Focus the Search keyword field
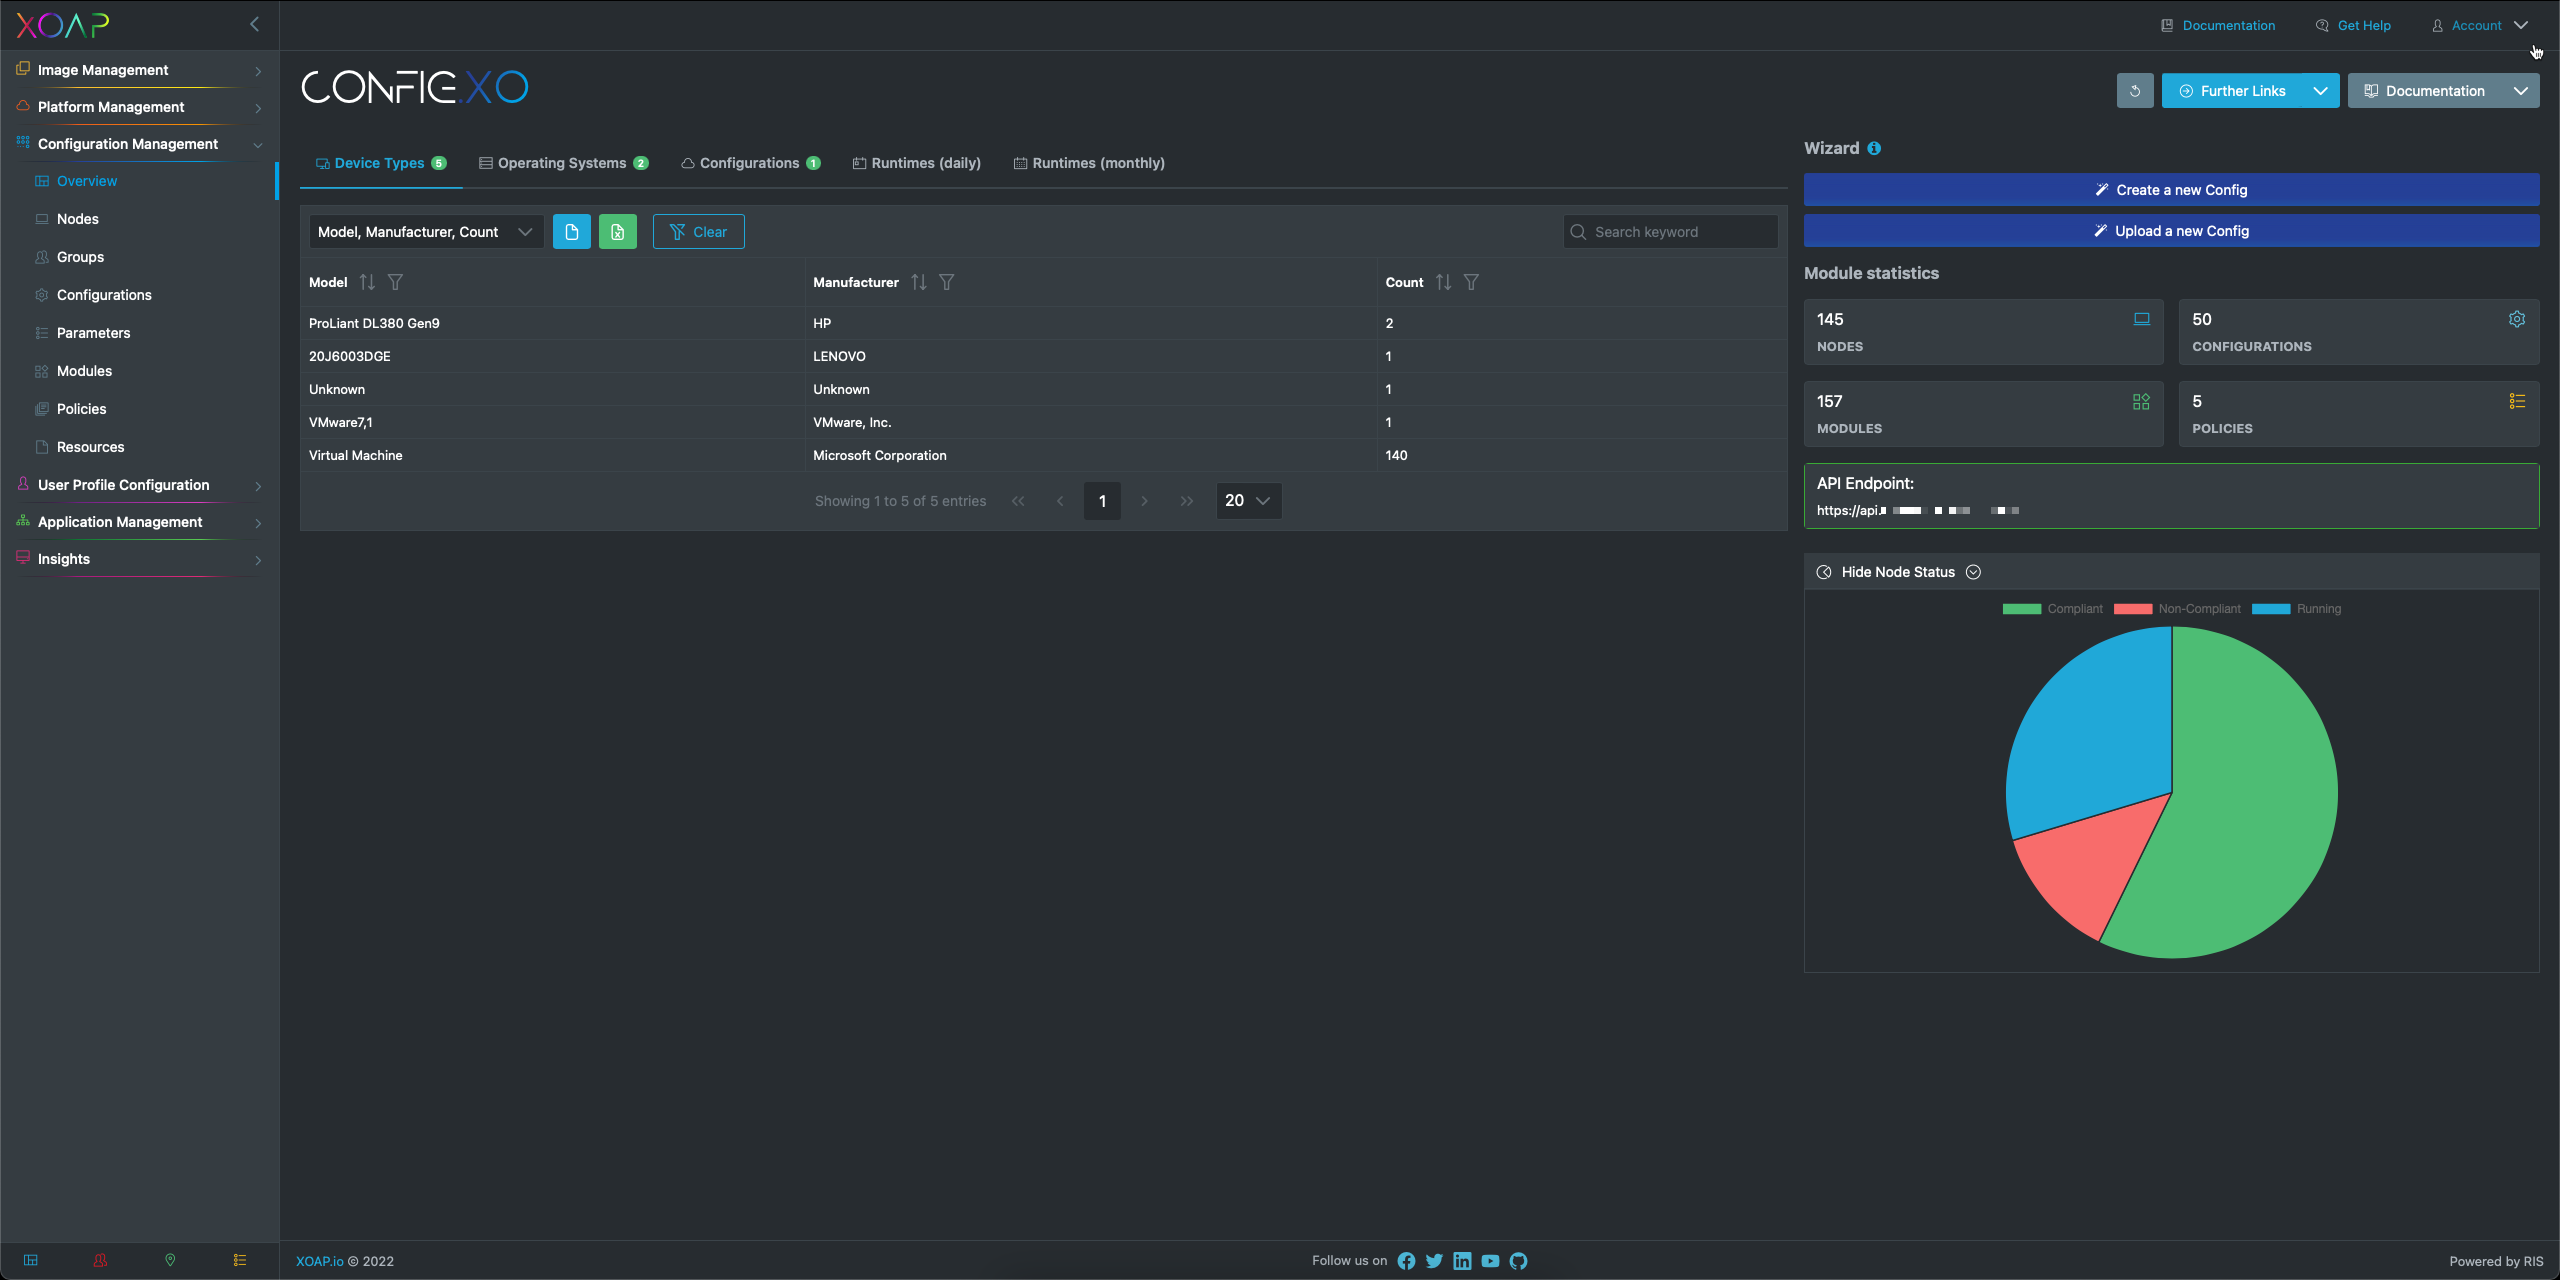Screen dimensions: 2560x1280 [1670, 232]
